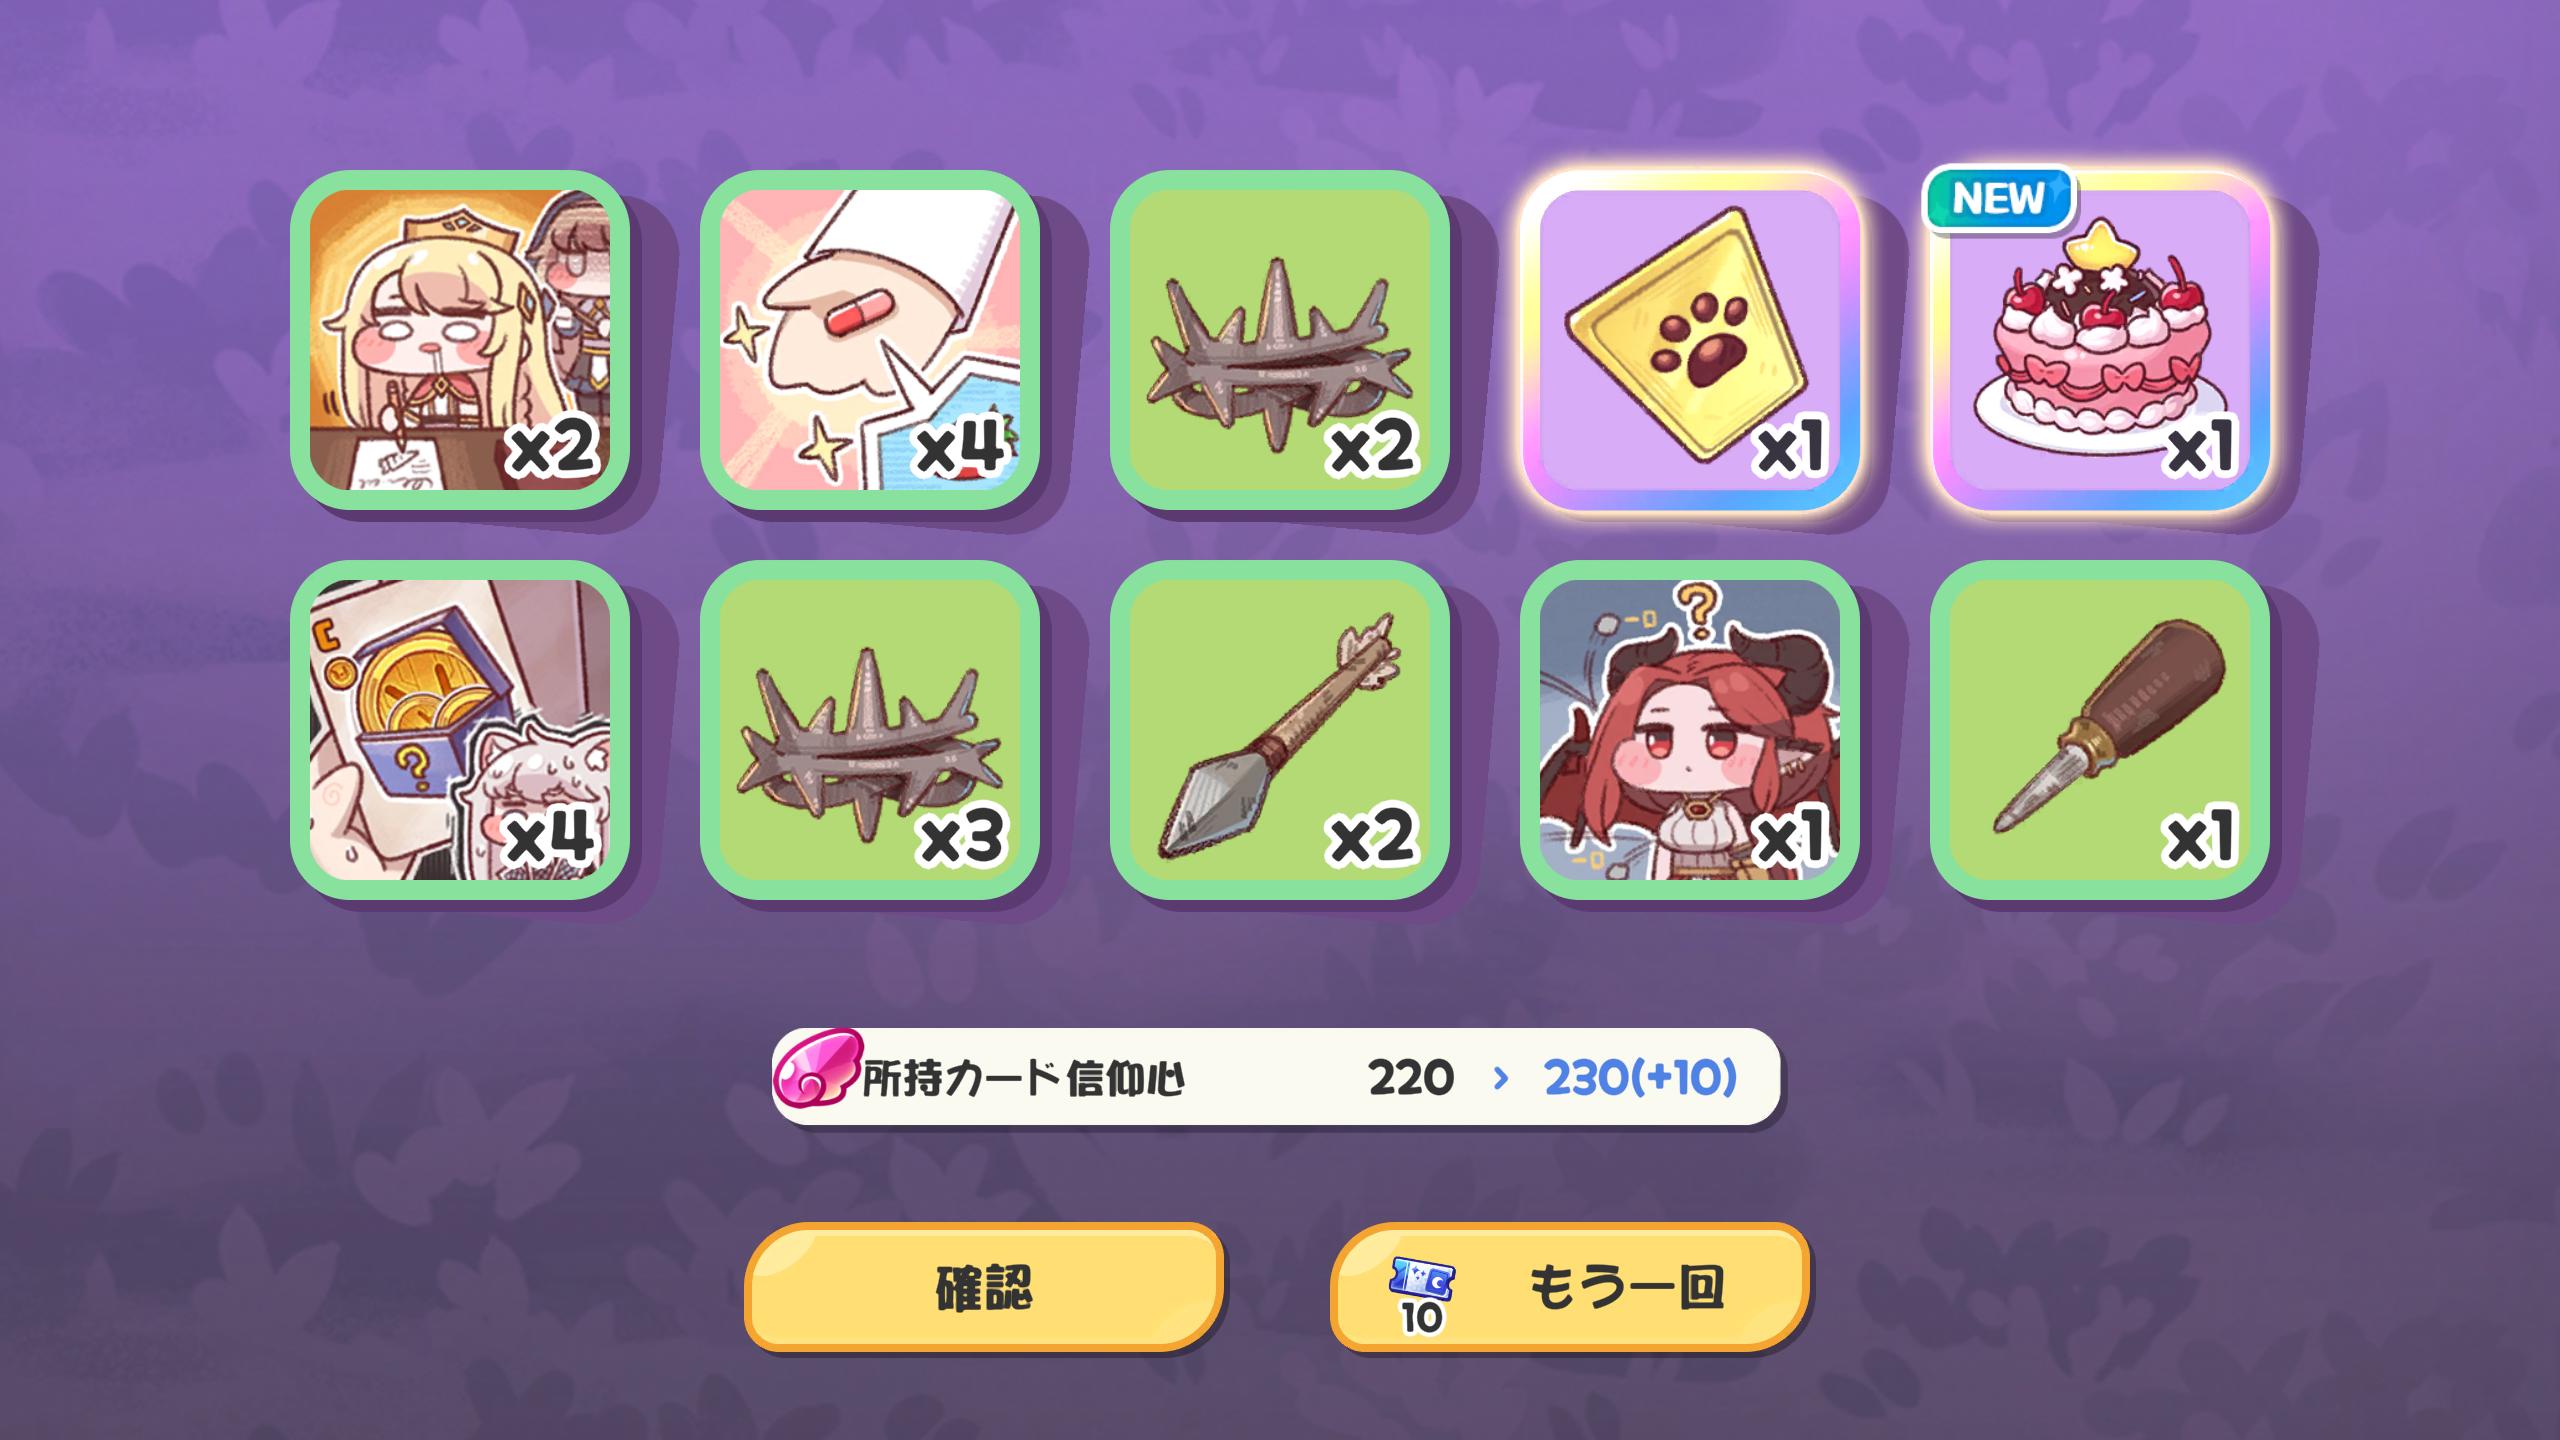
Task: Open the golden paw ticket reward
Action: pyautogui.click(x=1690, y=340)
